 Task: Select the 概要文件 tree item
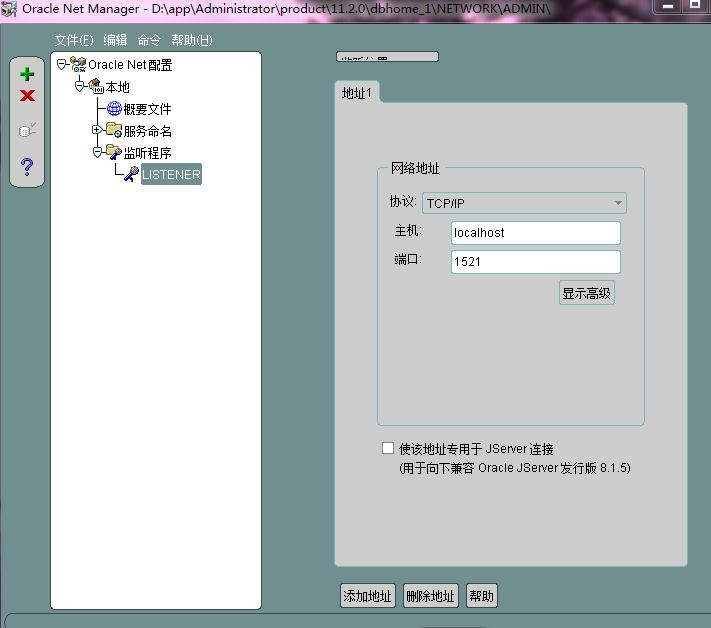(x=147, y=109)
